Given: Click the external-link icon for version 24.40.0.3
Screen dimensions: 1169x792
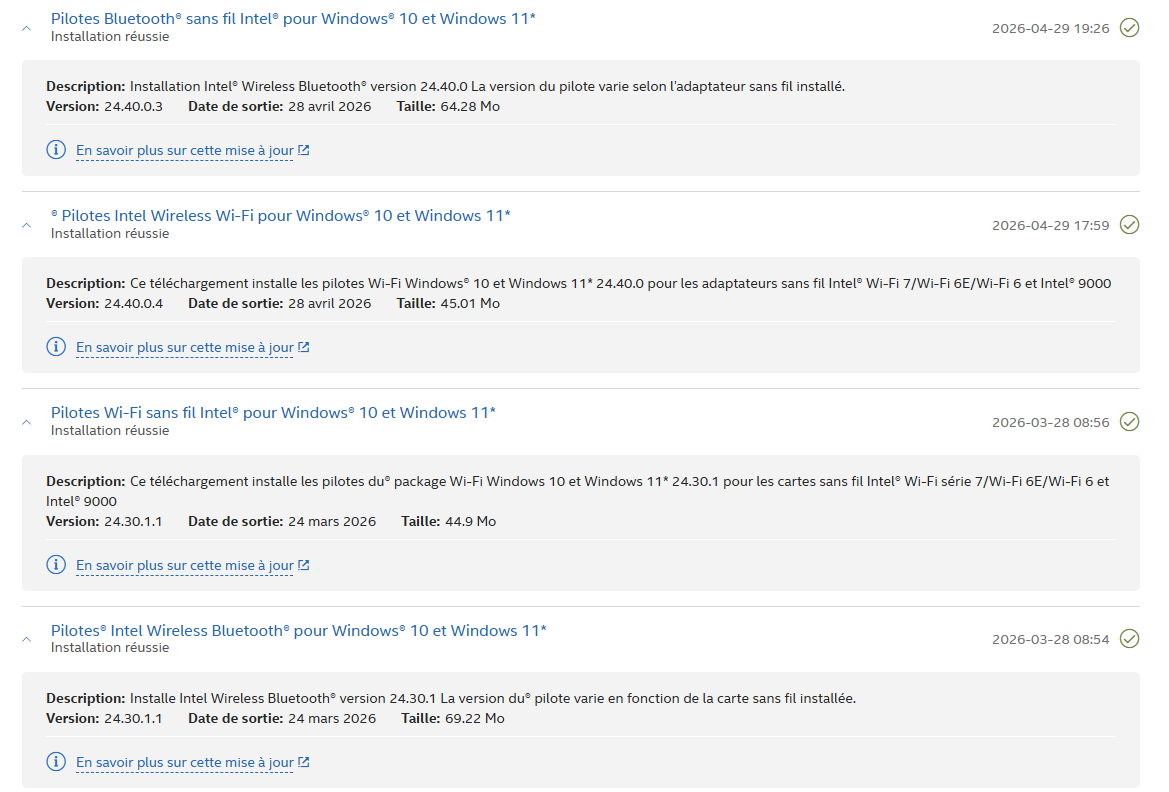Looking at the screenshot, I should tap(303, 150).
